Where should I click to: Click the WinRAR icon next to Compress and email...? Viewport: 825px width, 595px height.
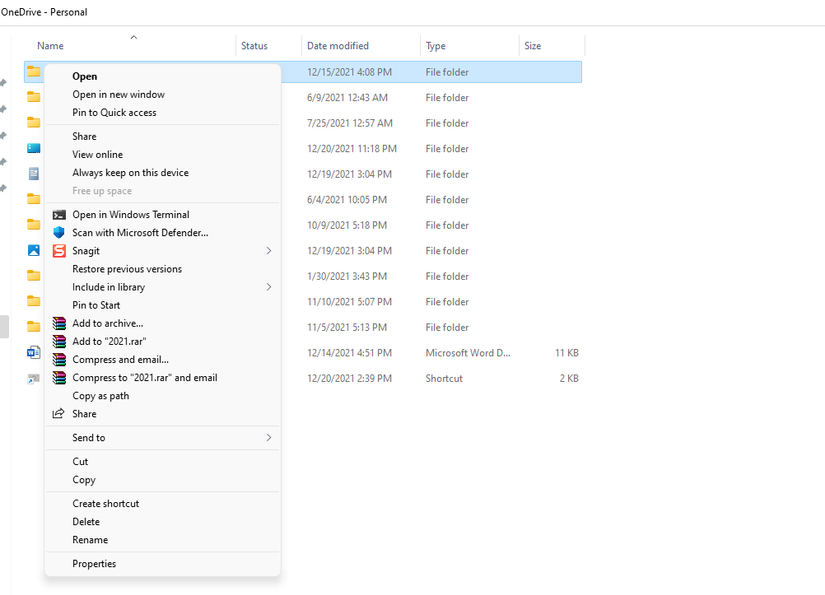[59, 359]
